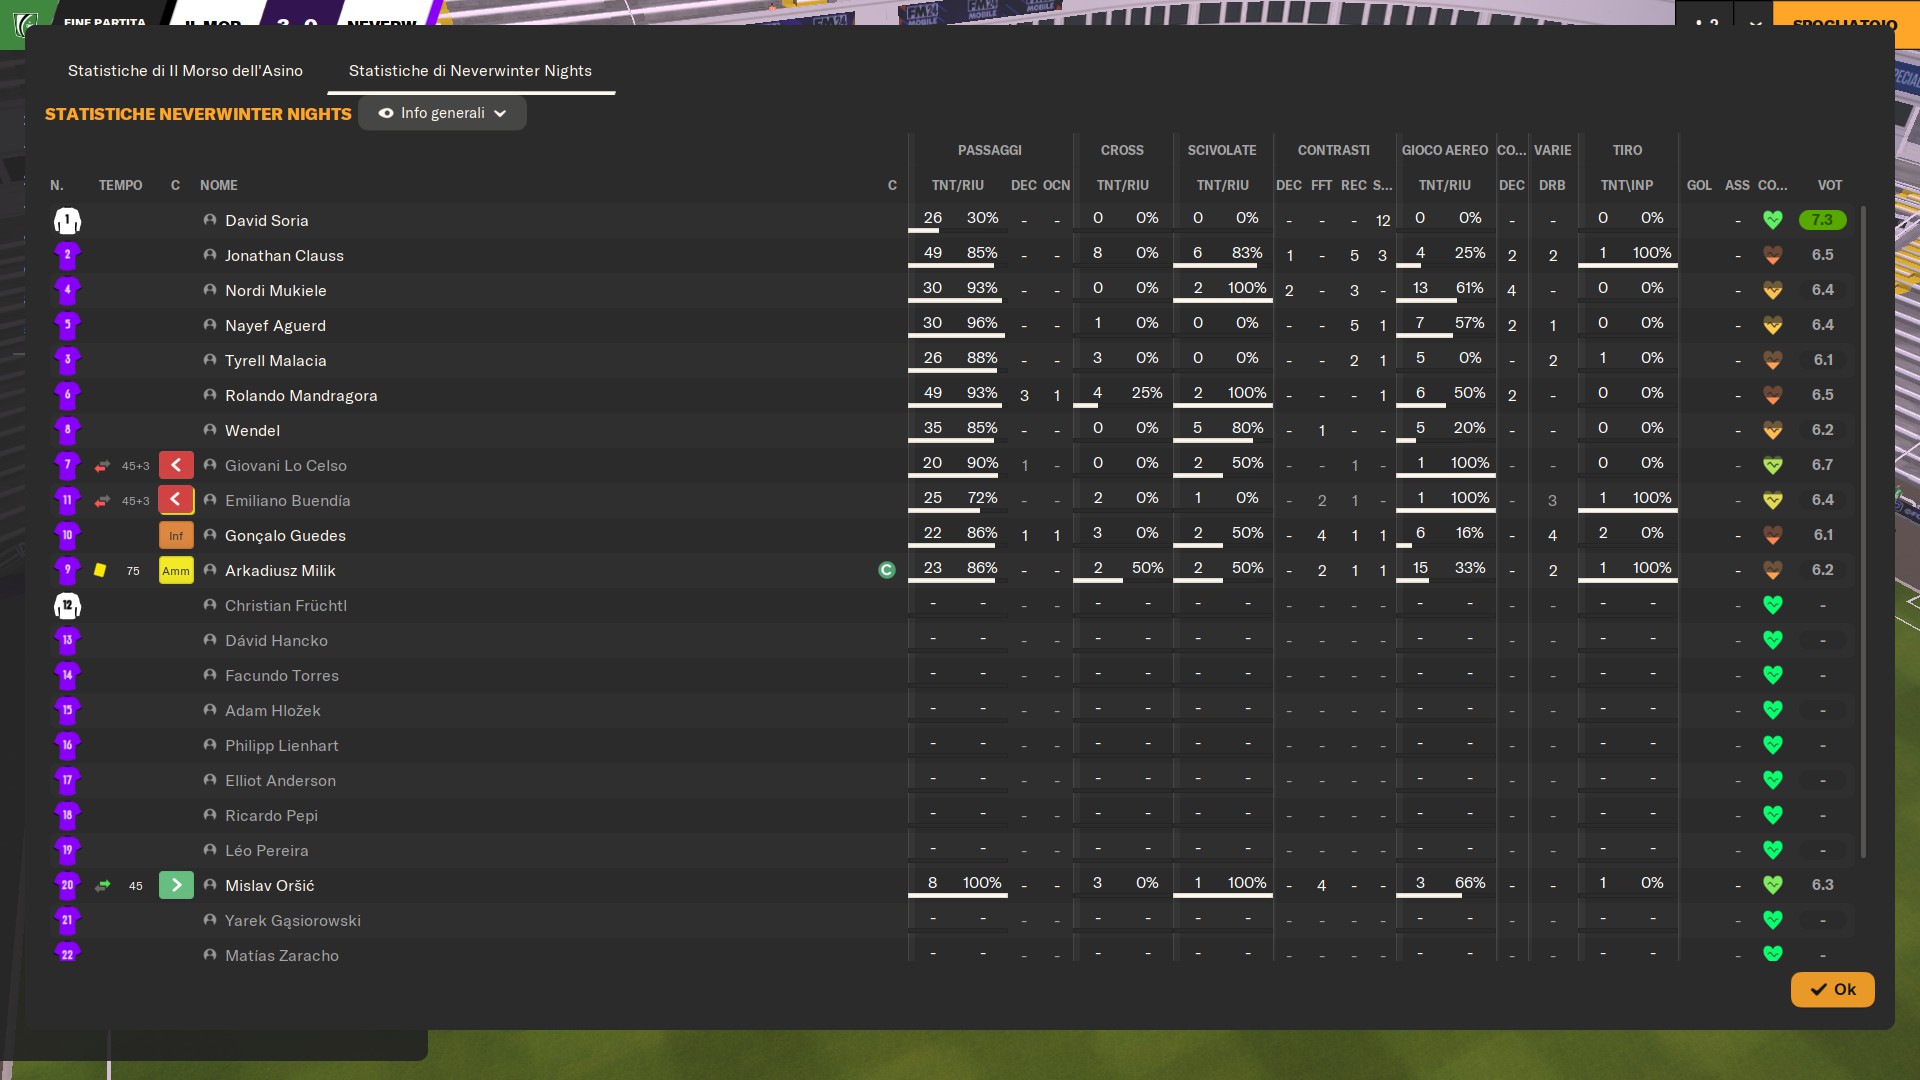Switch to Statistiche di Il Morso dell'Asino tab
Viewport: 1920px width, 1080px height.
point(185,71)
